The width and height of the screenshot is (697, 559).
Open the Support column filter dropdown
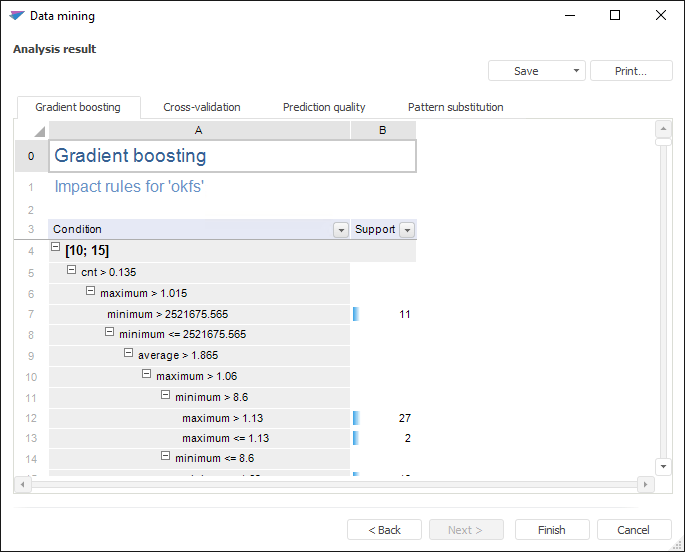point(407,230)
